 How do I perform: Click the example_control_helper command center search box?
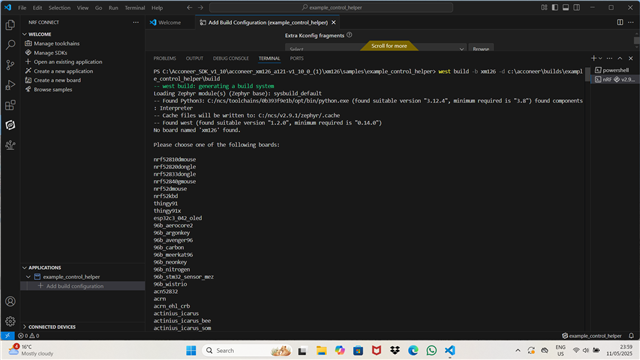click(331, 7)
